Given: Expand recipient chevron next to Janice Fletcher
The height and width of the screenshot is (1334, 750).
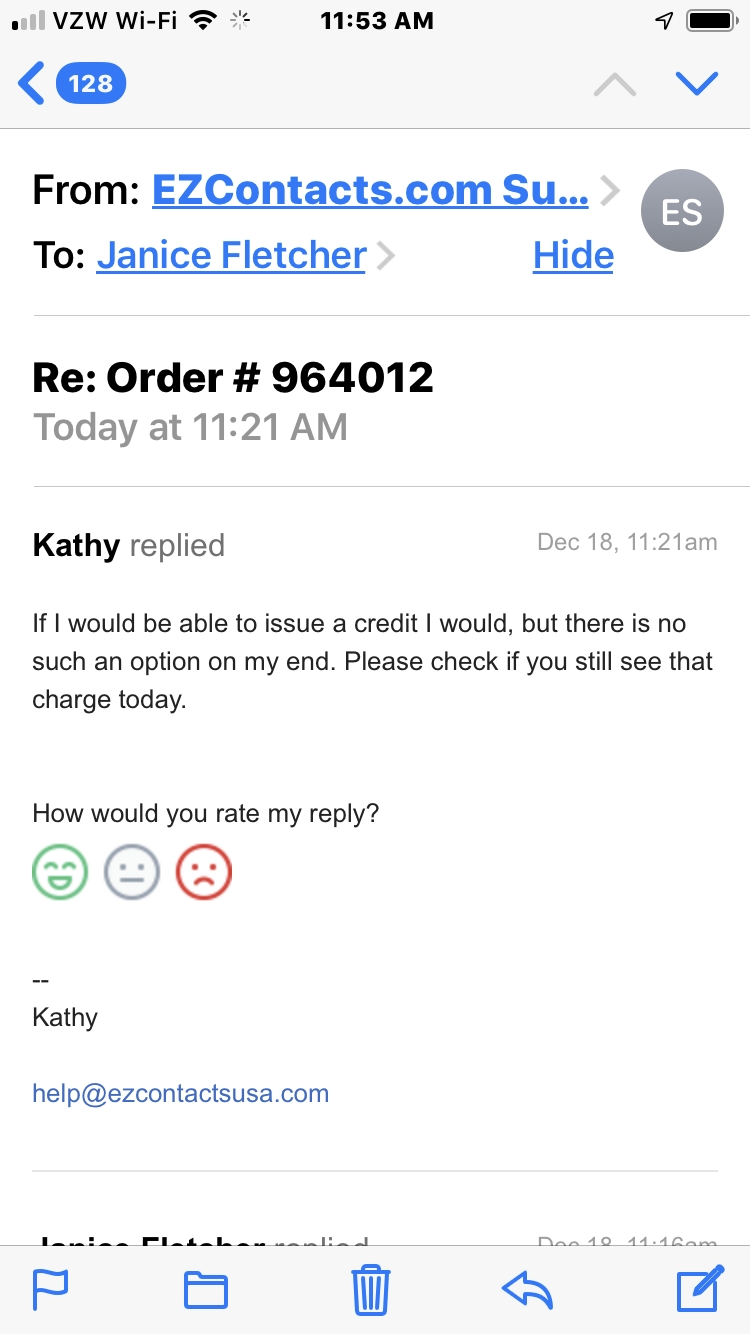Looking at the screenshot, I should [x=386, y=257].
